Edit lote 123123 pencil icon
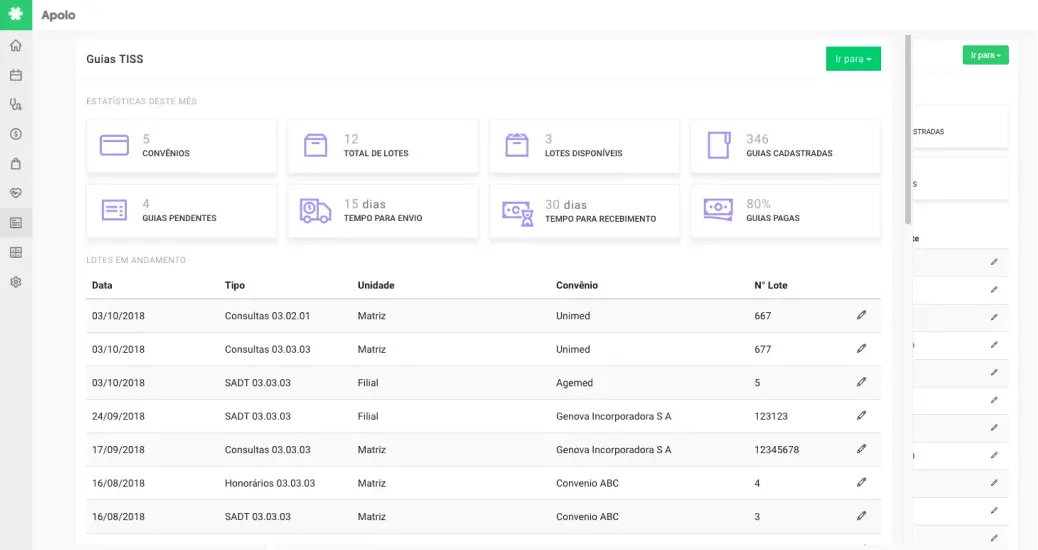The image size is (1038, 550). (861, 416)
